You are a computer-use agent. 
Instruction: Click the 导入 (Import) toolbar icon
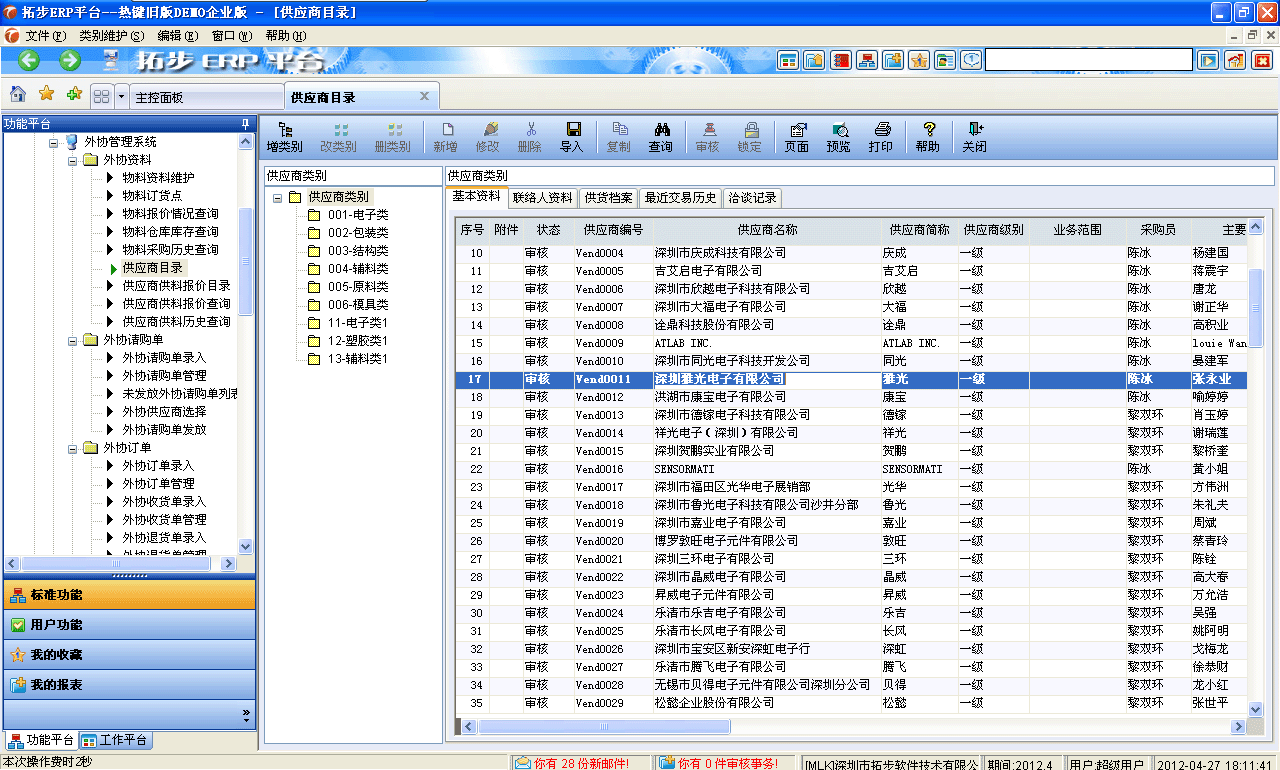573,135
